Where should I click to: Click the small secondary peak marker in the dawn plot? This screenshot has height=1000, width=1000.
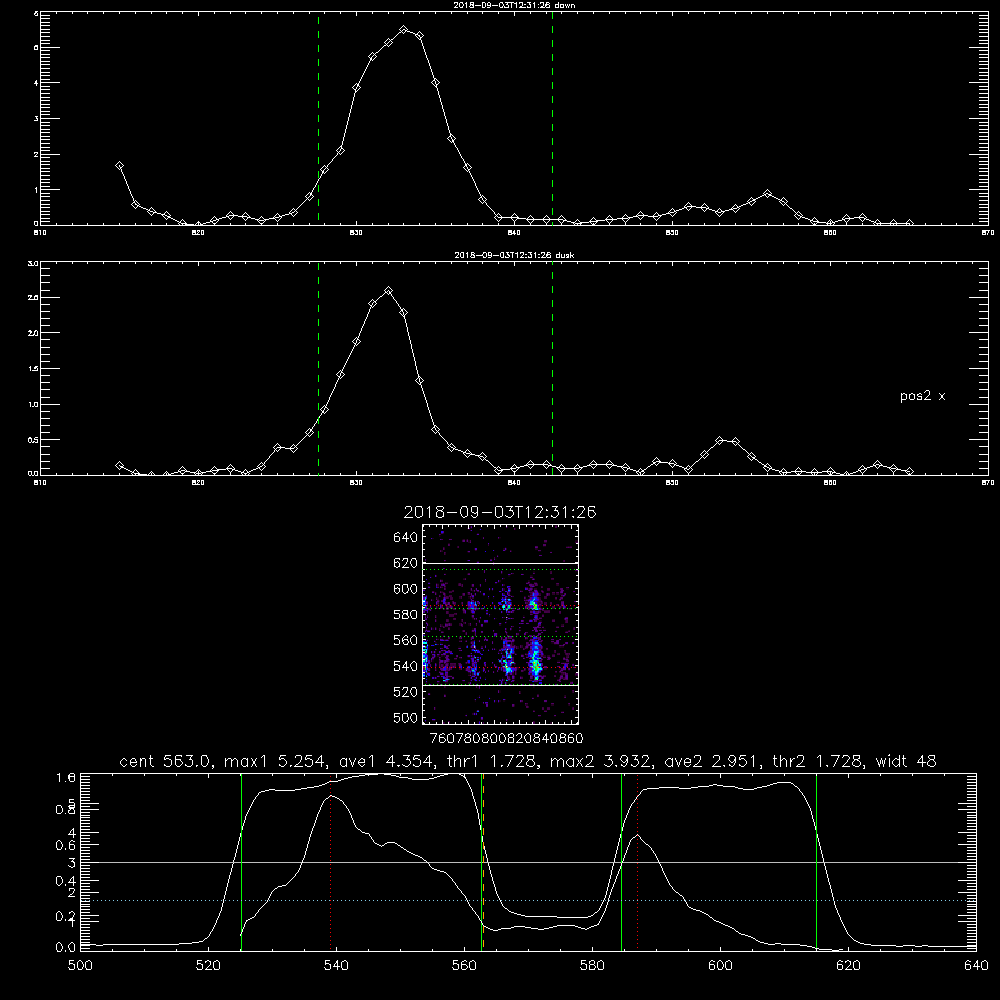point(767,194)
